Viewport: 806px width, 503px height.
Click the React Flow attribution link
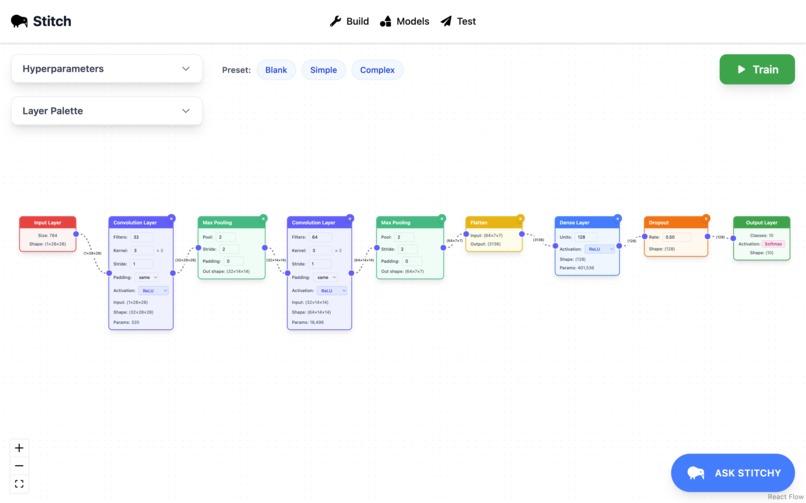pyautogui.click(x=785, y=497)
